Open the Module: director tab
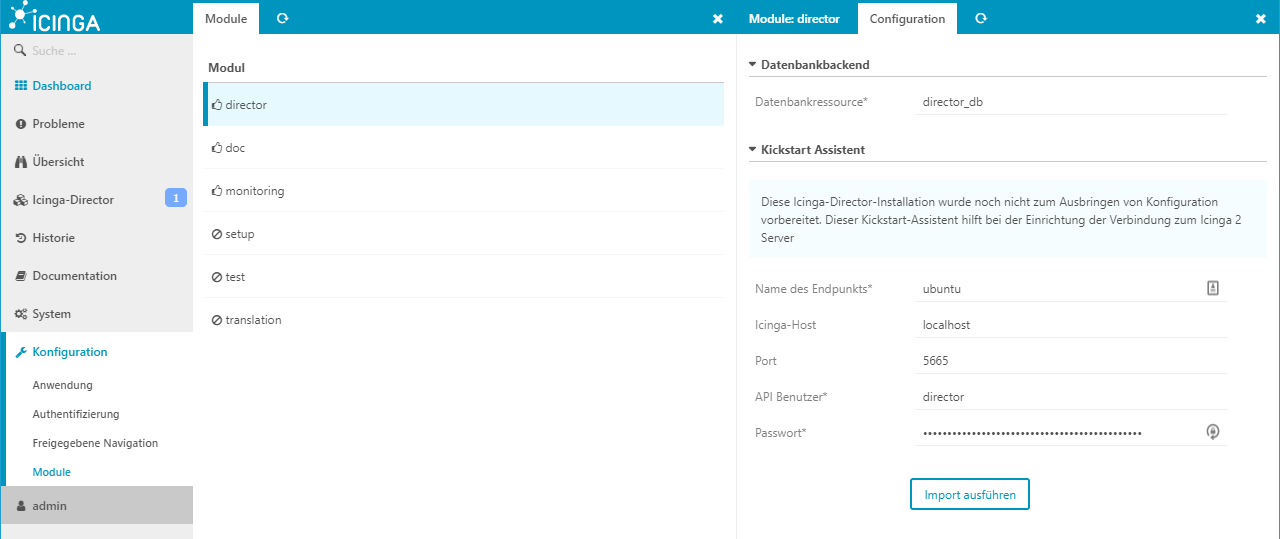The height and width of the screenshot is (539, 1280). click(793, 18)
